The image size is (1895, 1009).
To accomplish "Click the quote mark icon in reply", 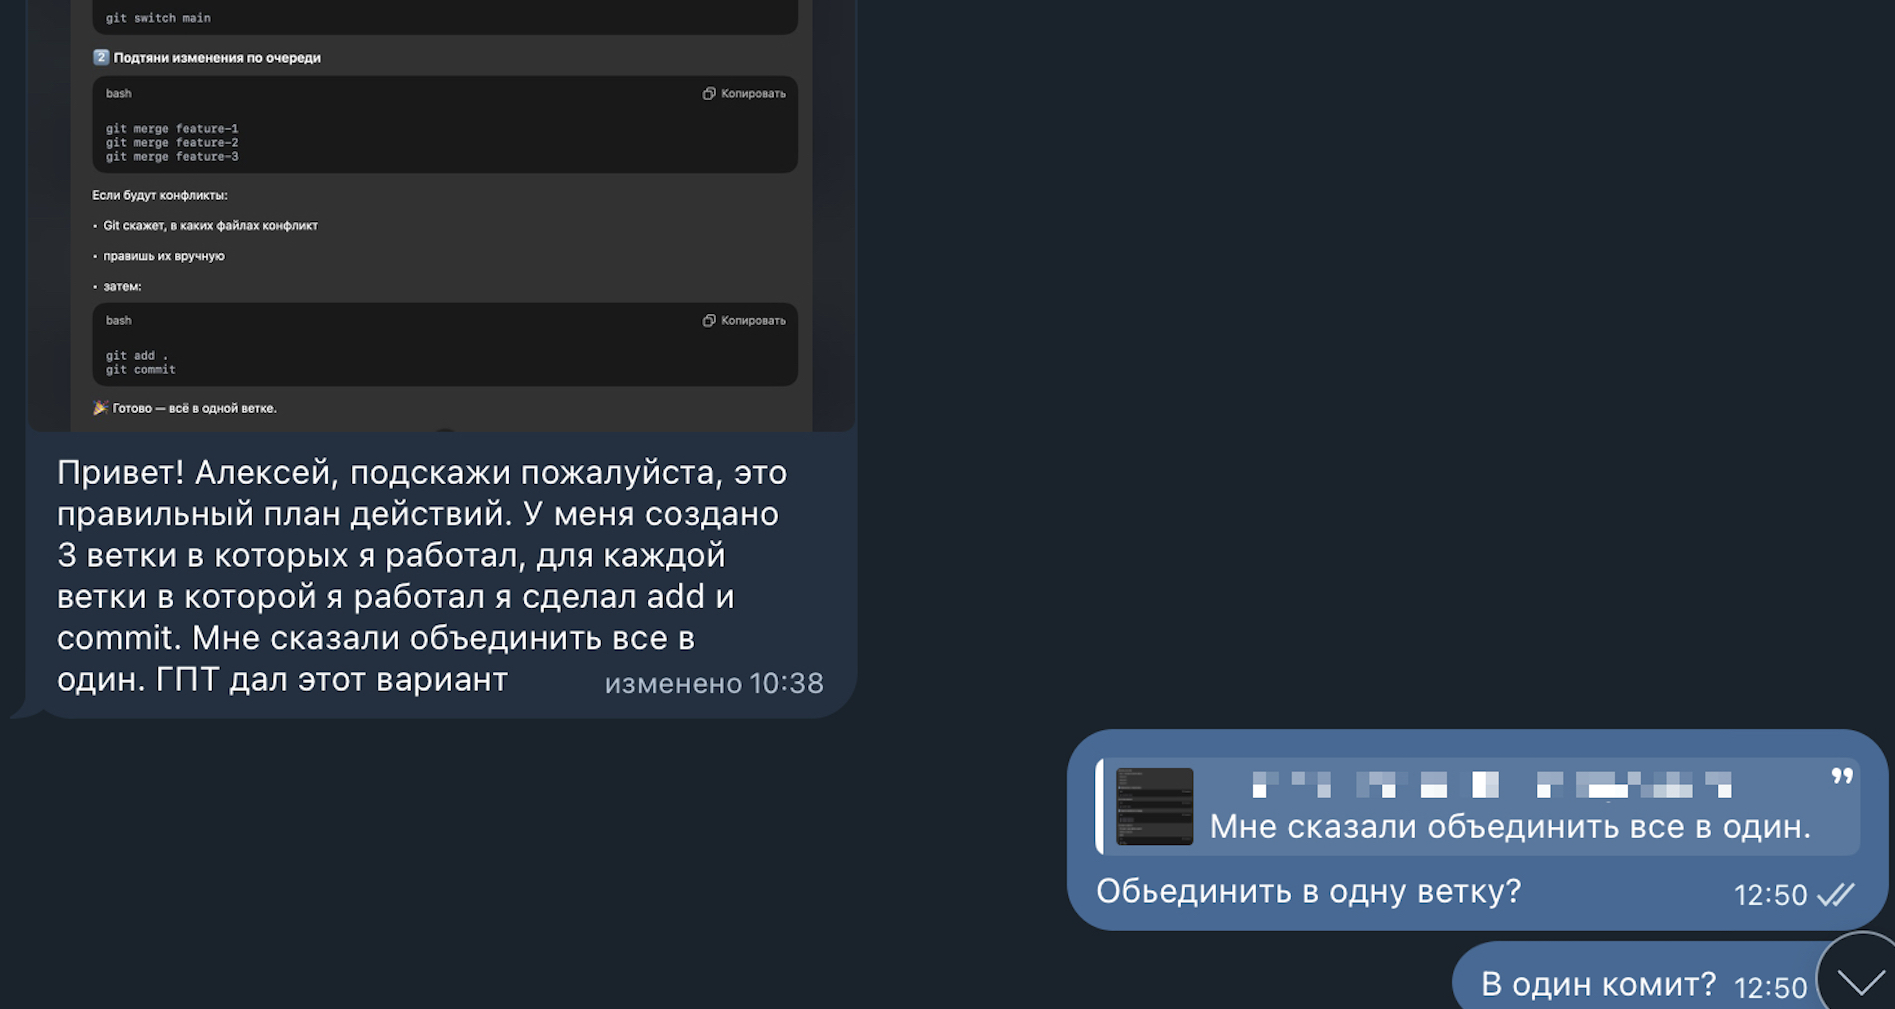I will 1842,776.
